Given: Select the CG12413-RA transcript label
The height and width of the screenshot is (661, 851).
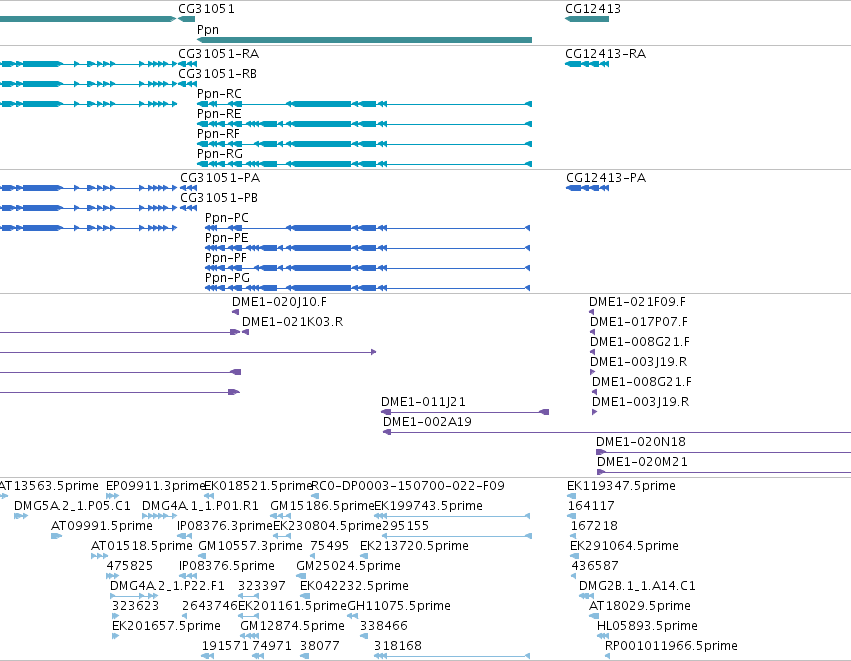Looking at the screenshot, I should (605, 54).
